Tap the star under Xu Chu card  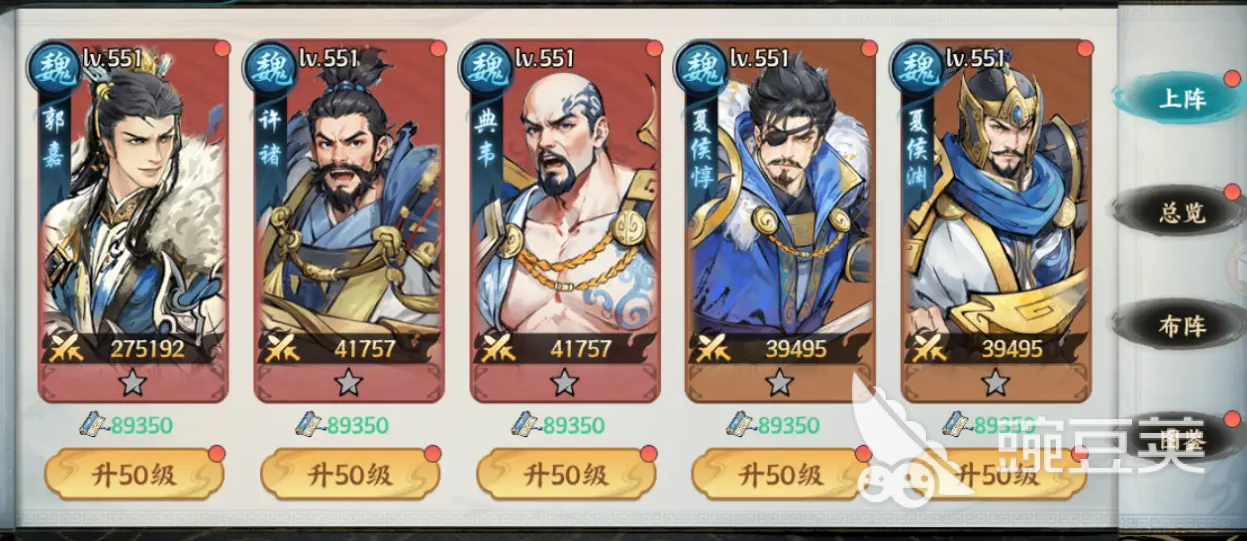348,381
